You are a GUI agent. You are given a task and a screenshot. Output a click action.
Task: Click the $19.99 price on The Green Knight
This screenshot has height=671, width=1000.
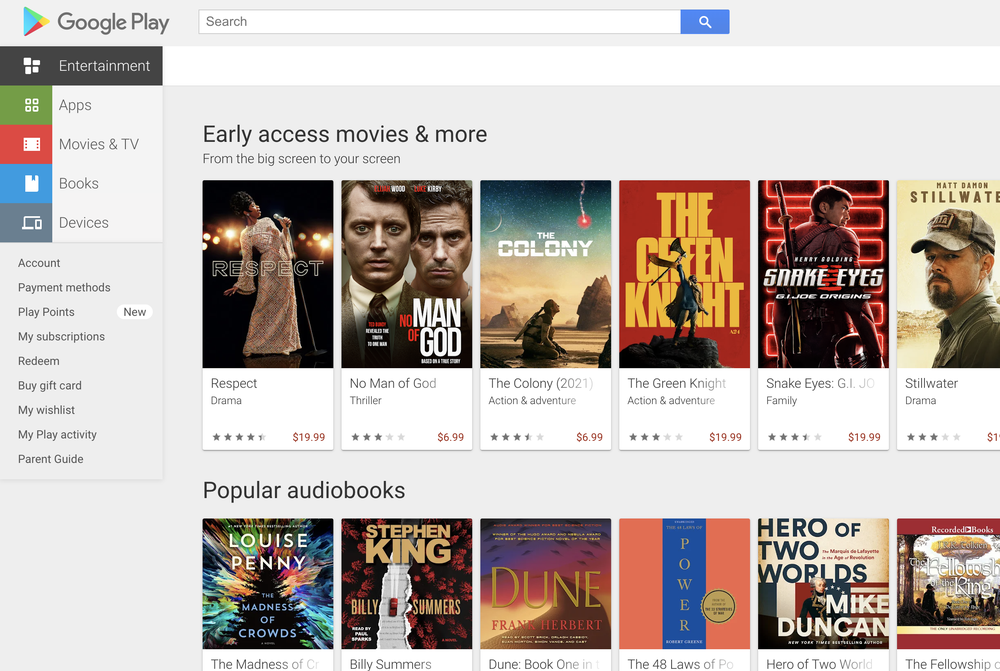pyautogui.click(x=725, y=437)
